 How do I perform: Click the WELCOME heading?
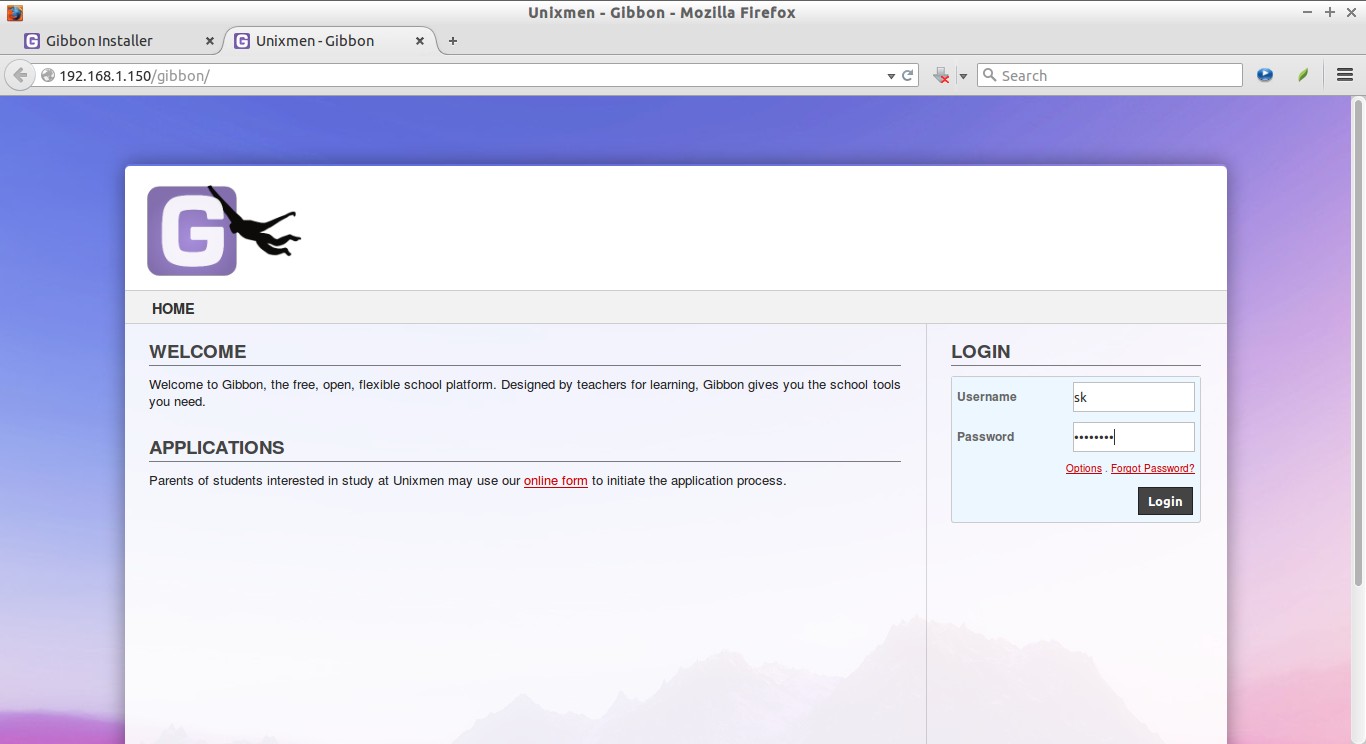click(197, 352)
